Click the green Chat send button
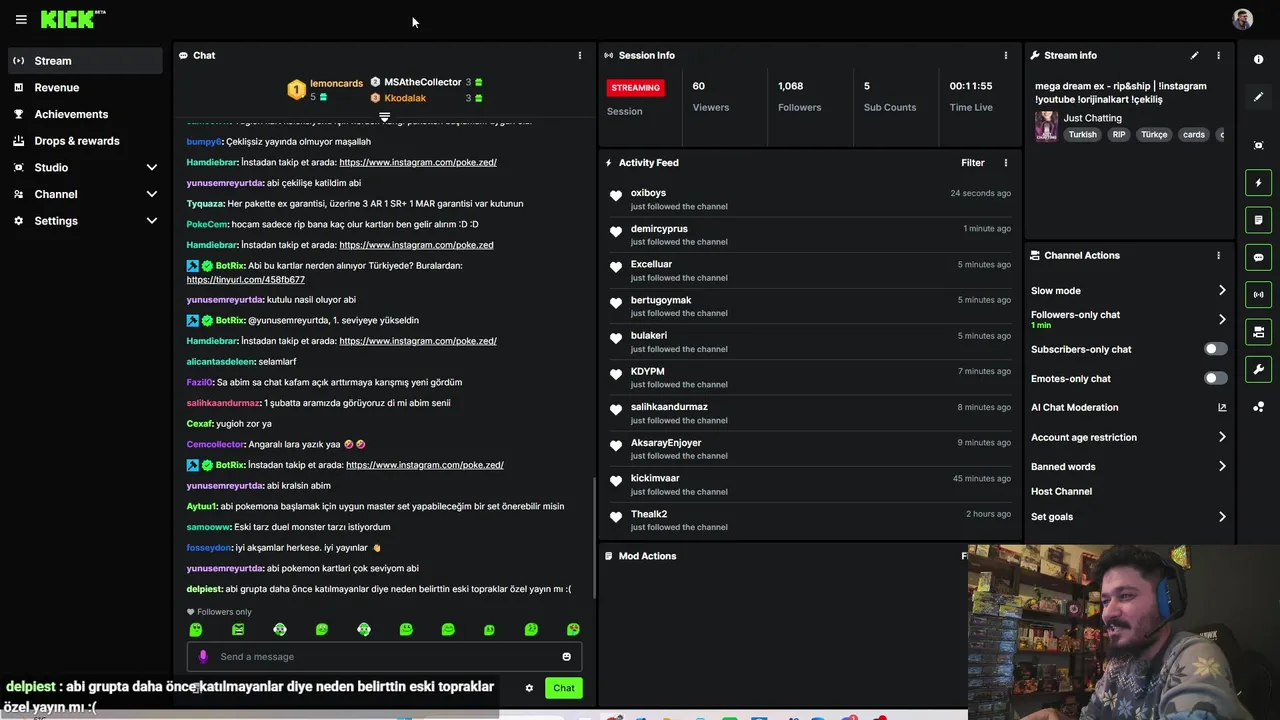The image size is (1280, 720). (564, 688)
